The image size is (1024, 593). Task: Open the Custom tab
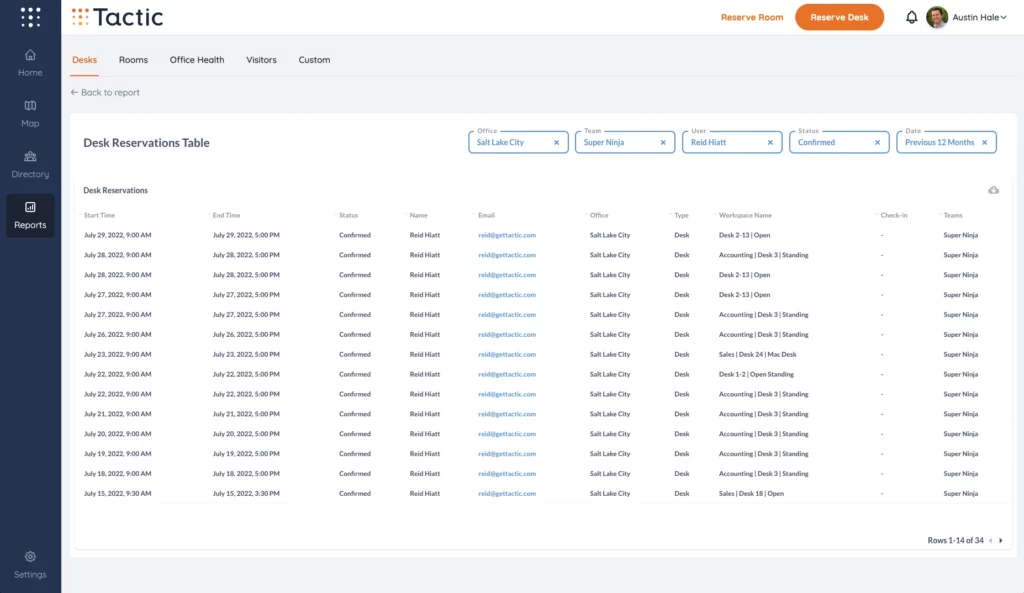pos(314,59)
